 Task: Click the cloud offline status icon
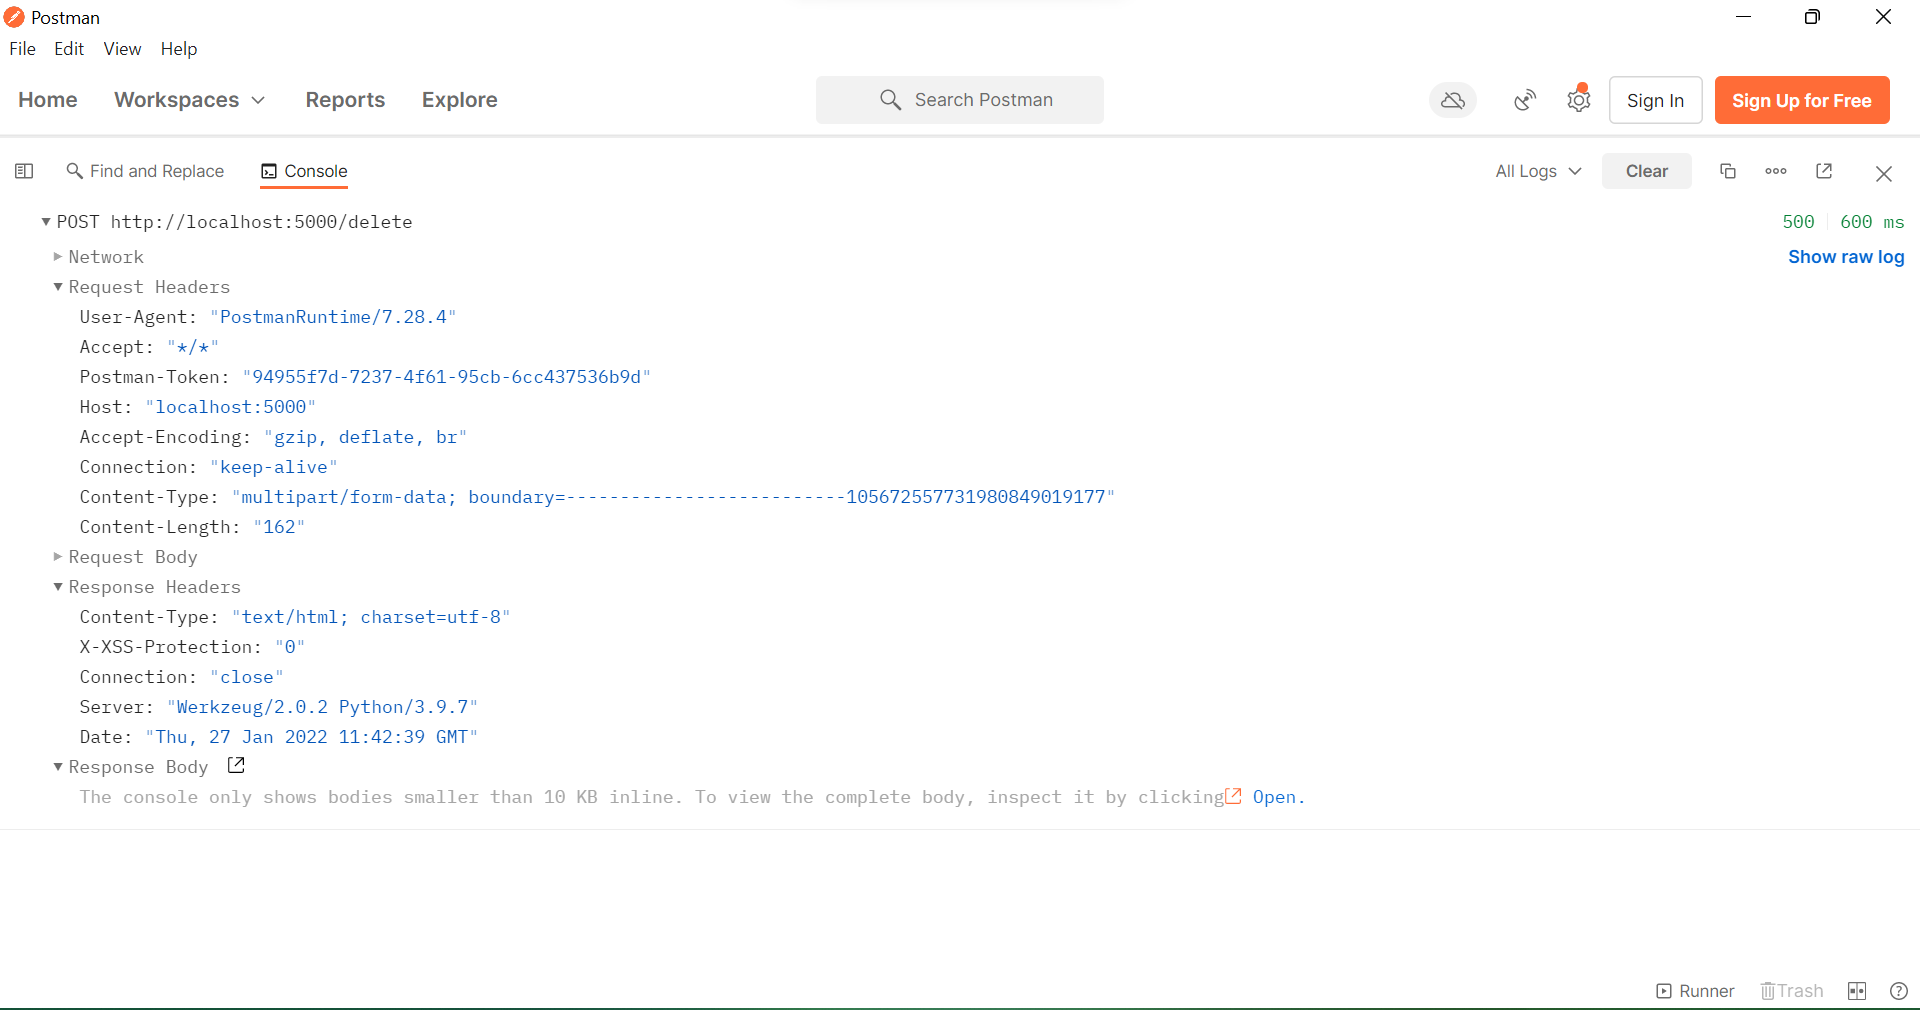click(1452, 100)
